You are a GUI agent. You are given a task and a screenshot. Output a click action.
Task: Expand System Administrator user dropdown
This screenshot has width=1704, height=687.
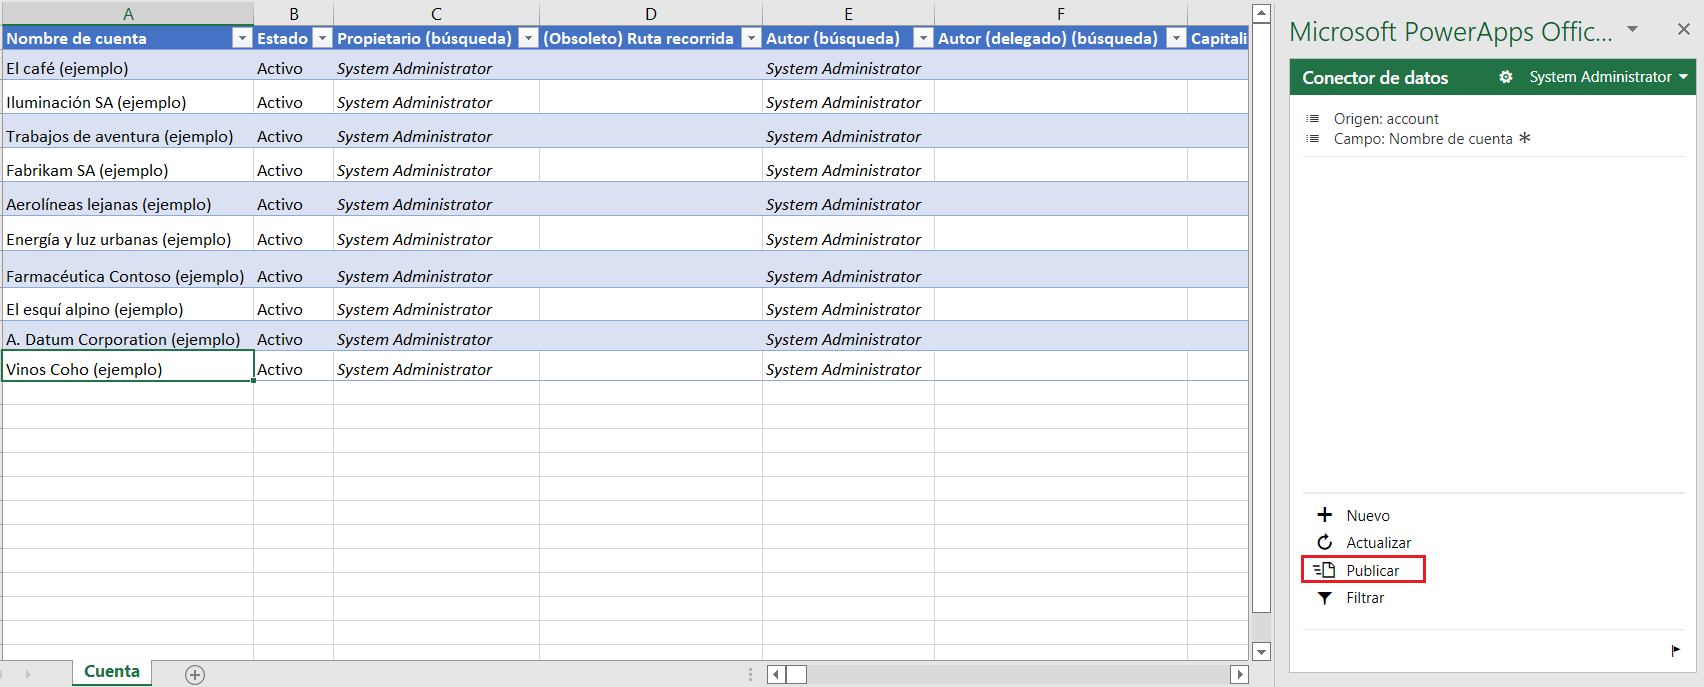click(1683, 77)
